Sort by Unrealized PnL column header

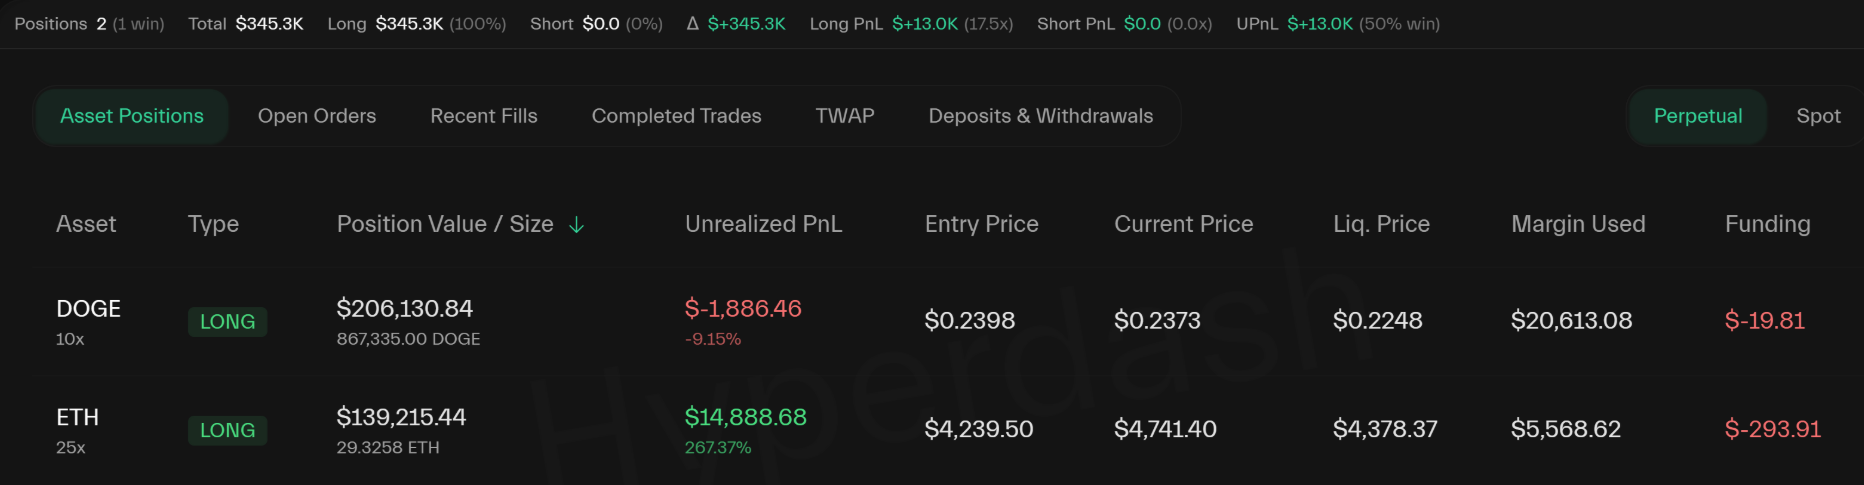[x=764, y=224]
